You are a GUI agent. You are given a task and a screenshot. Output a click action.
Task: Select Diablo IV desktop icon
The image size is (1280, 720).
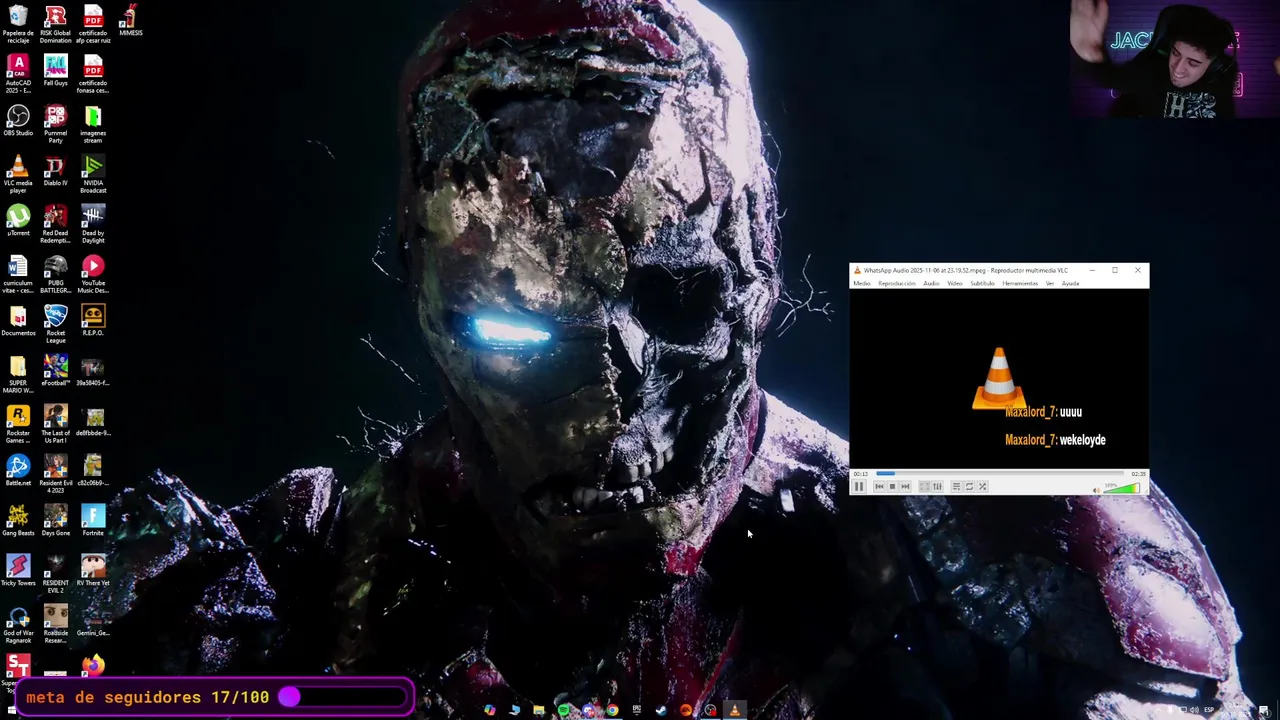[x=55, y=172]
